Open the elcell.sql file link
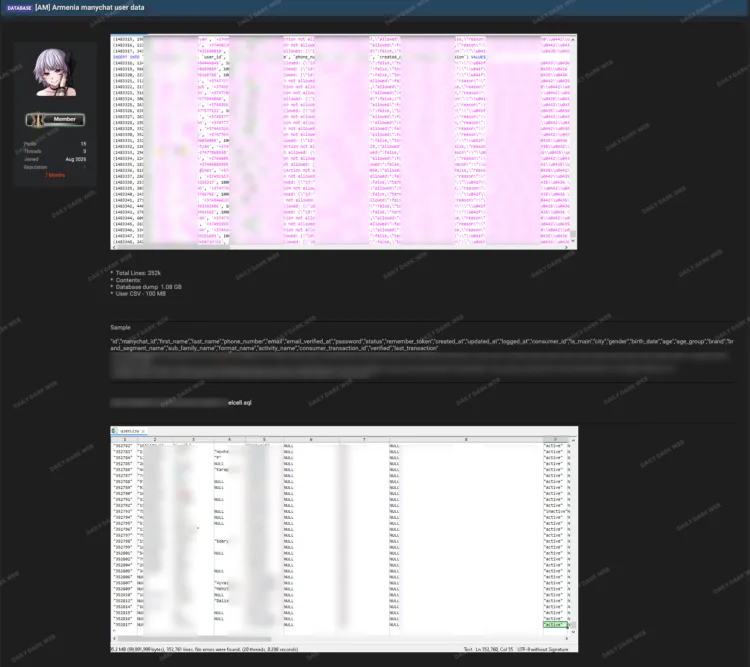This screenshot has height=667, width=750. tap(239, 402)
